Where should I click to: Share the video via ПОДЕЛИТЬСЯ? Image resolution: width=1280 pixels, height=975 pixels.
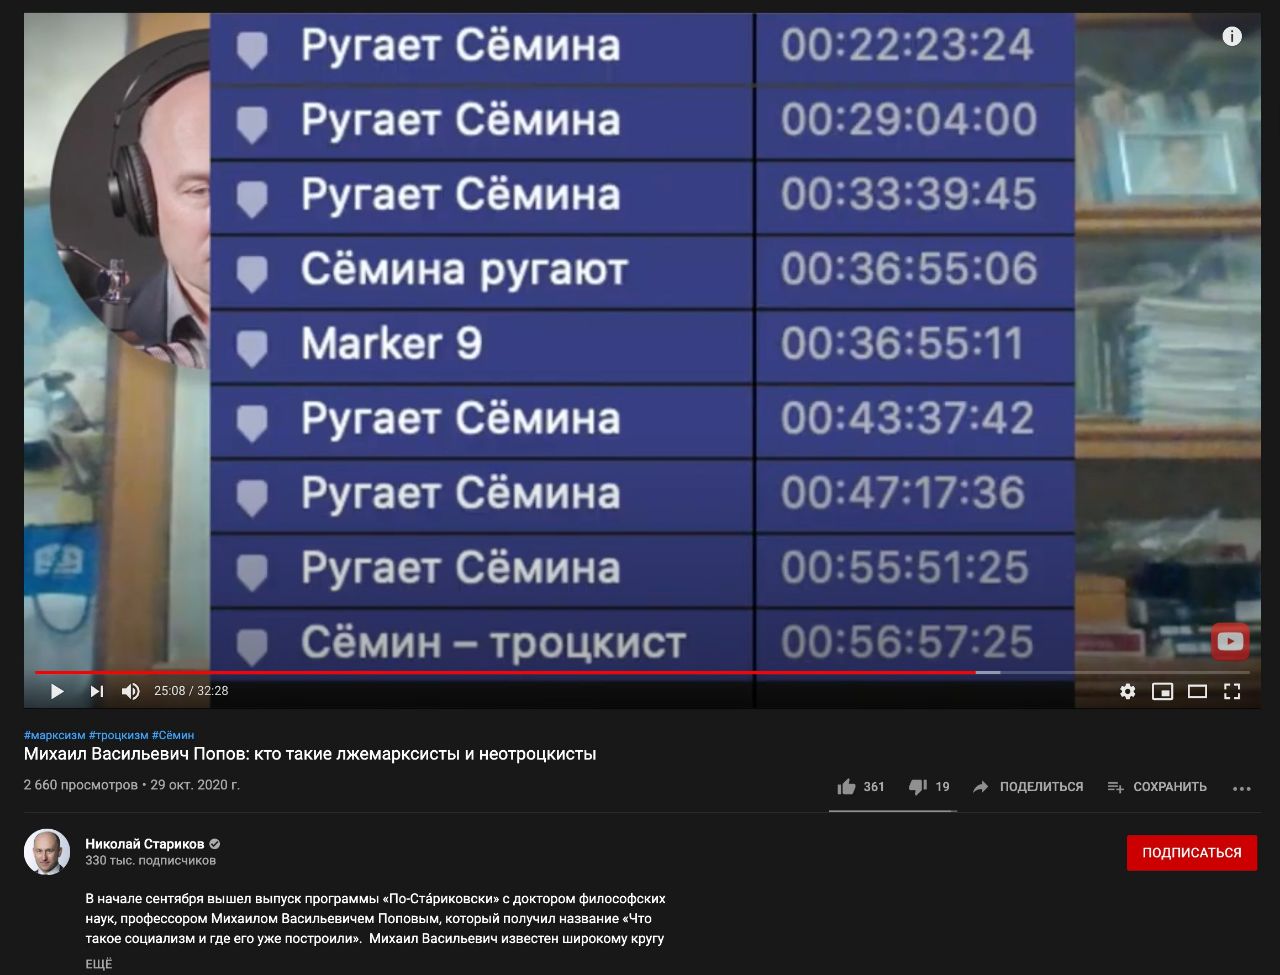pos(1028,787)
